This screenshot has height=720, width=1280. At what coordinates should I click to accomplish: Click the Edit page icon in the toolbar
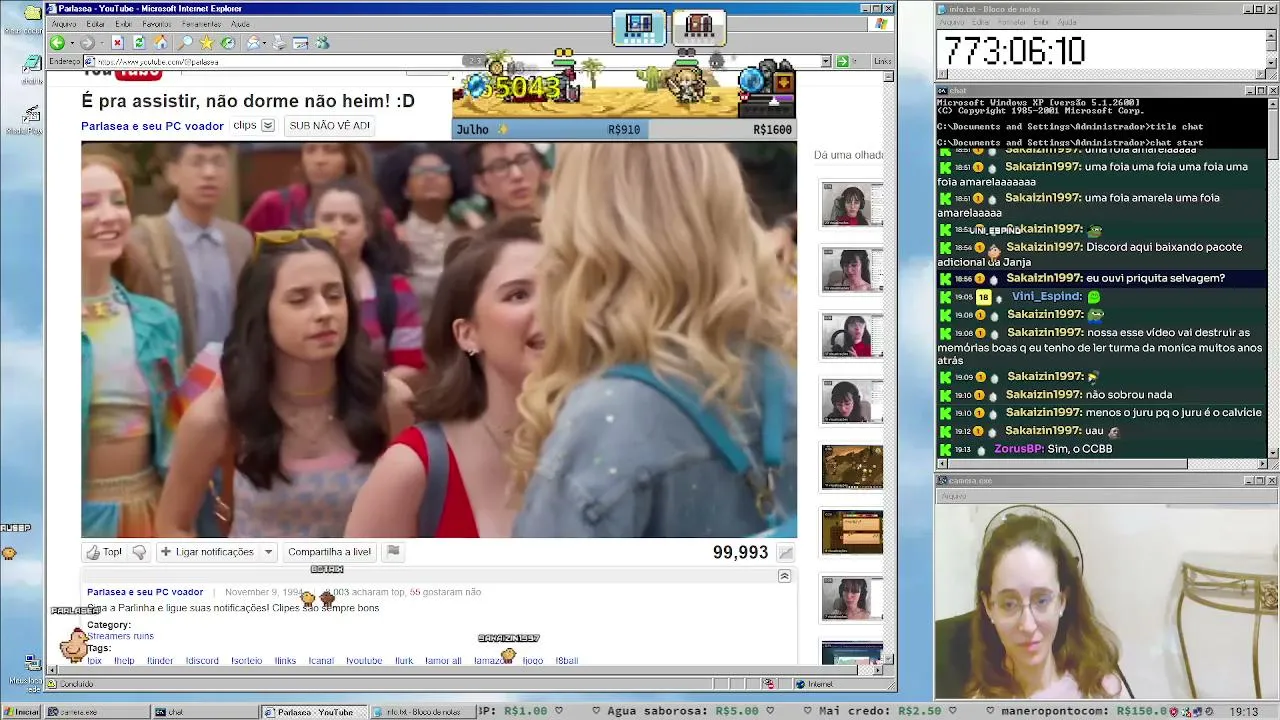[x=300, y=43]
